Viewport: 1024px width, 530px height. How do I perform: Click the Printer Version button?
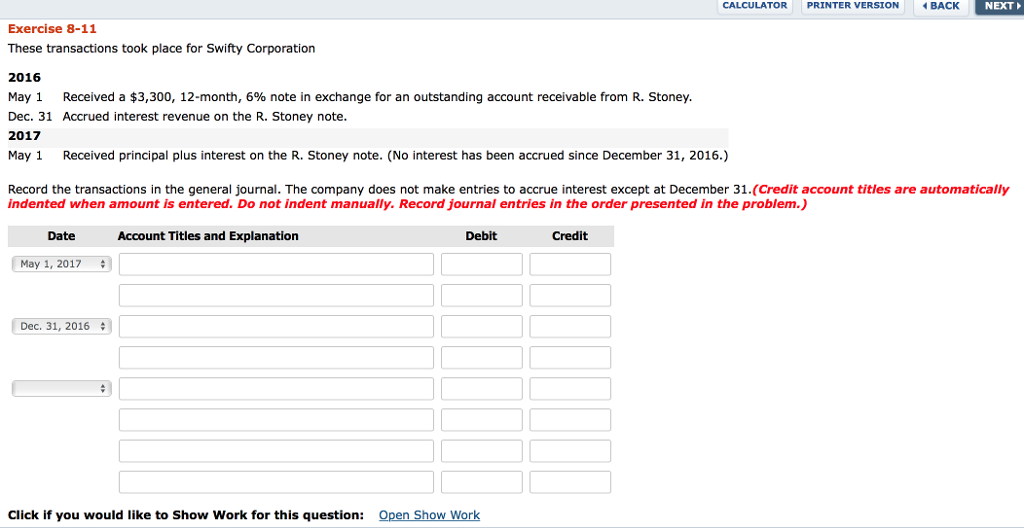pyautogui.click(x=853, y=6)
